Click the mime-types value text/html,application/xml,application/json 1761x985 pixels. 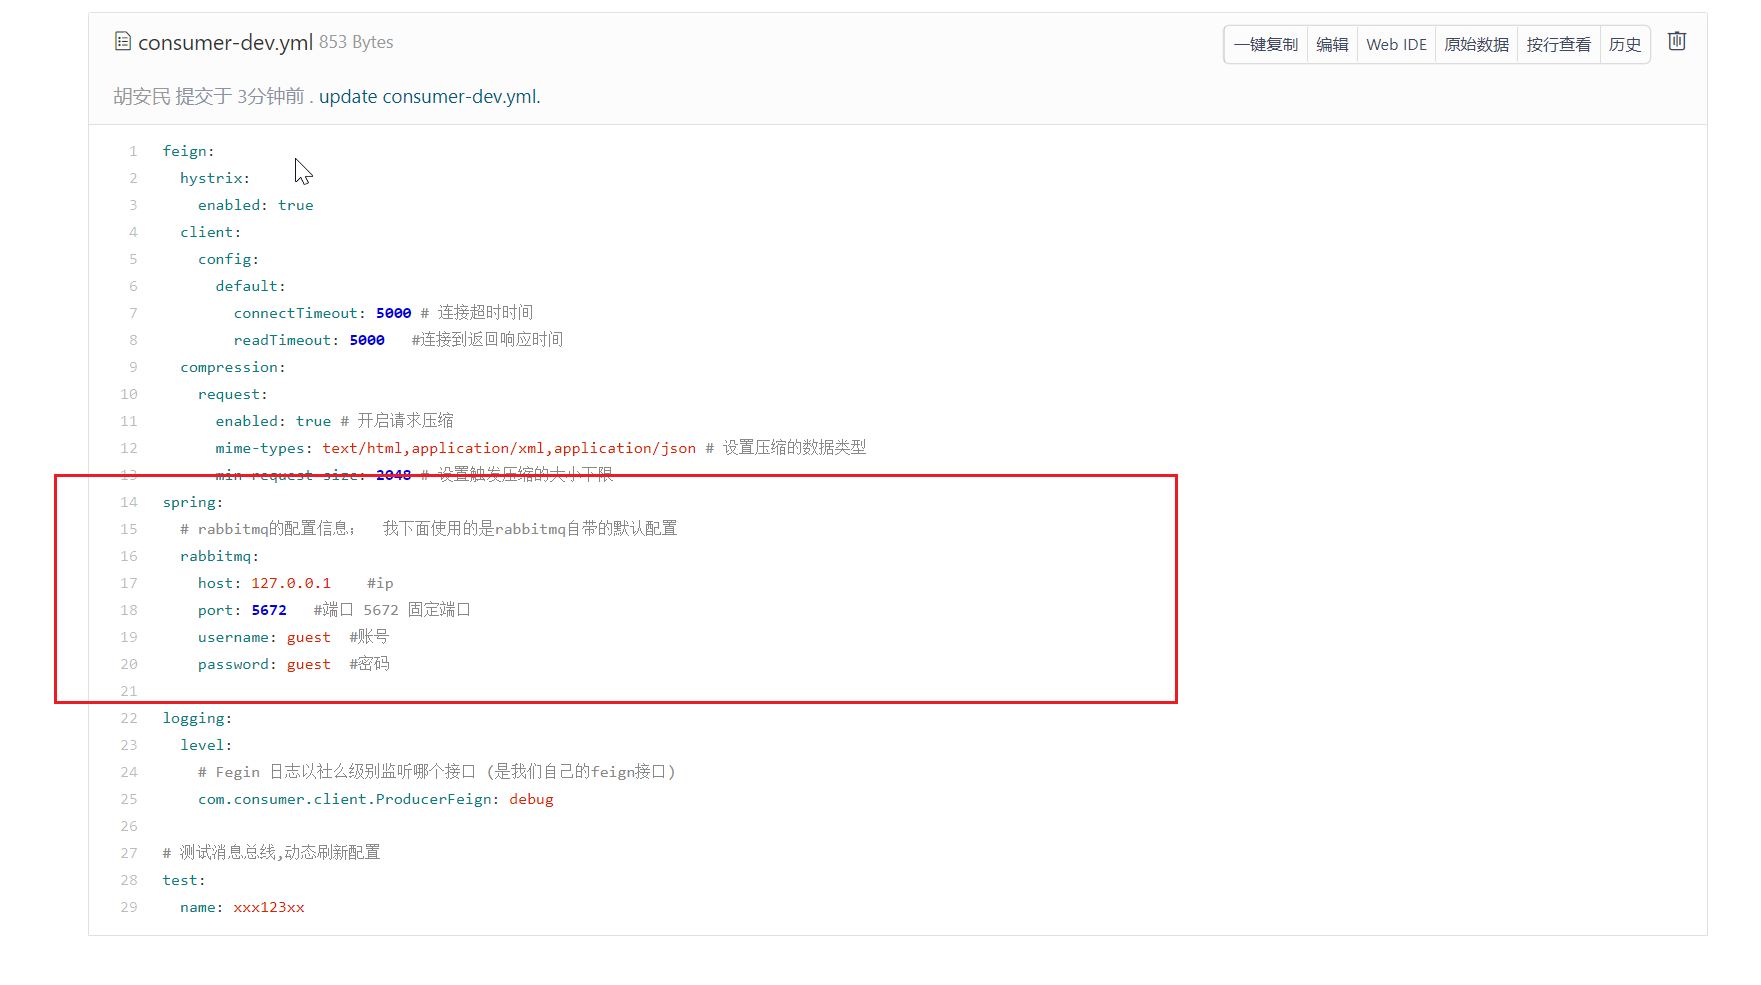(509, 448)
